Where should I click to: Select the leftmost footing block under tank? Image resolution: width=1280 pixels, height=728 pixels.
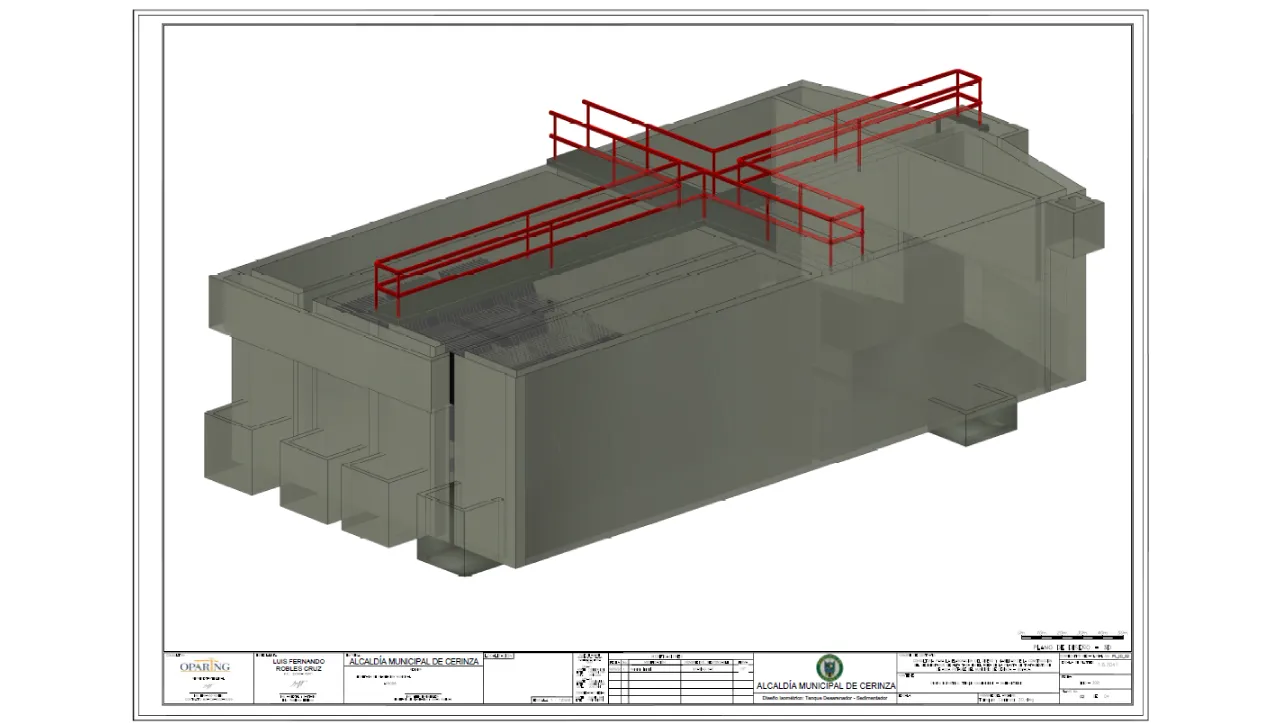click(x=240, y=450)
